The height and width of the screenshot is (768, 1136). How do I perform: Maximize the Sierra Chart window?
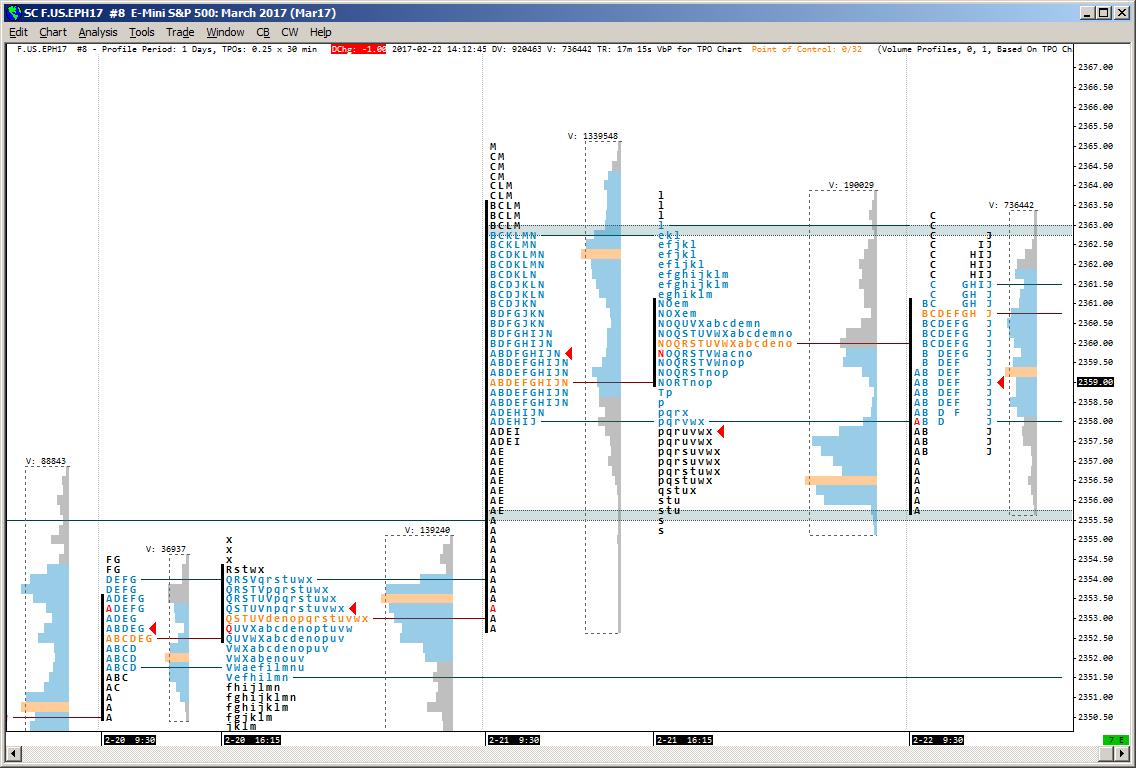pyautogui.click(x=1103, y=13)
